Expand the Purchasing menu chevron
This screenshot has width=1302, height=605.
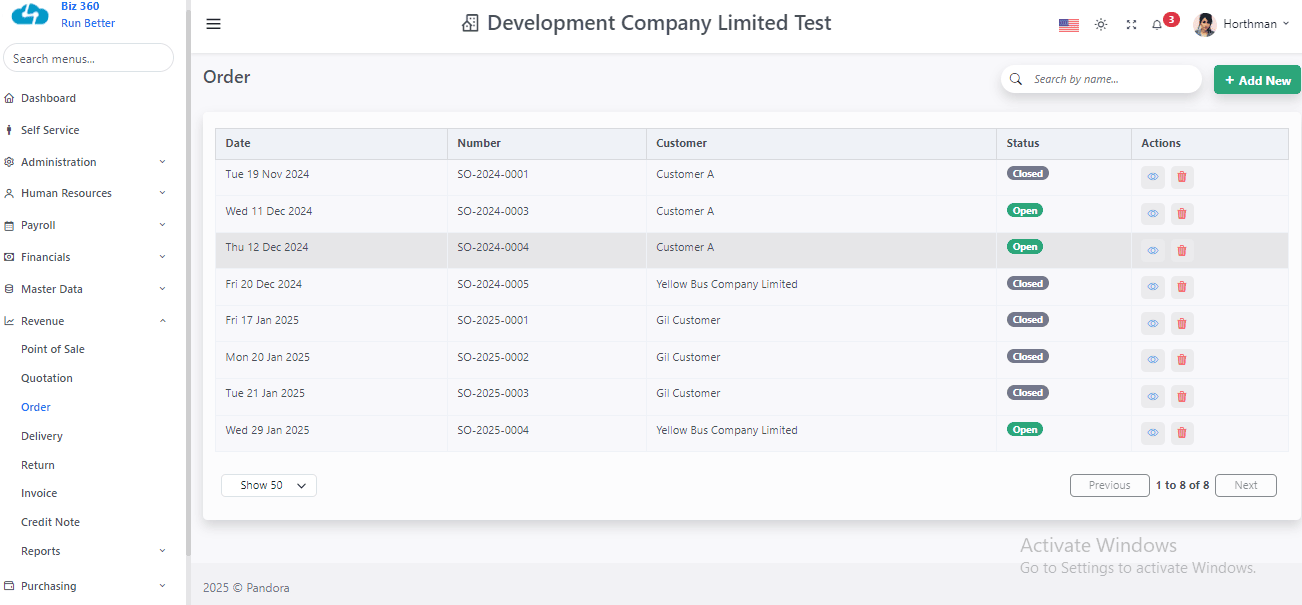click(163, 586)
